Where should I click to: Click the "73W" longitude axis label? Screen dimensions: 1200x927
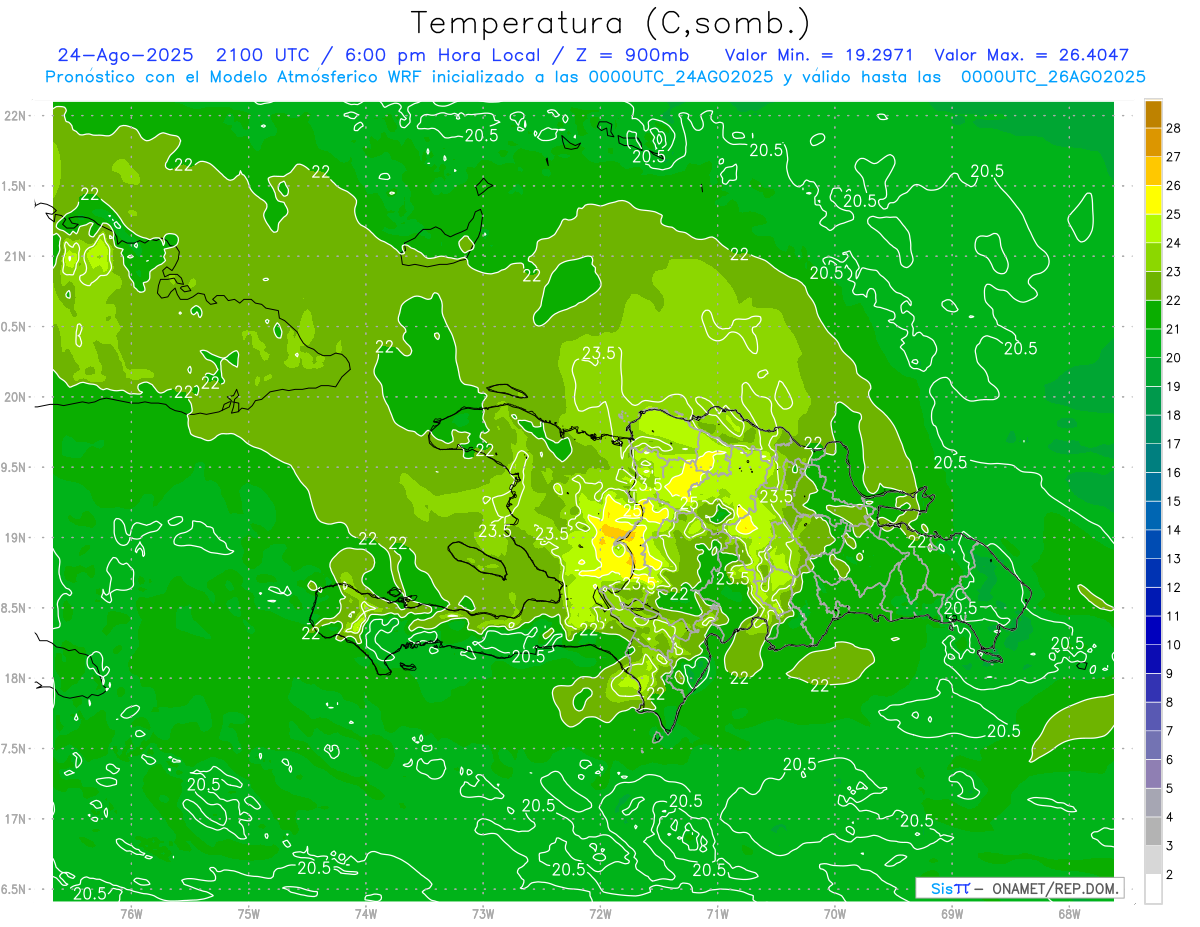483,913
